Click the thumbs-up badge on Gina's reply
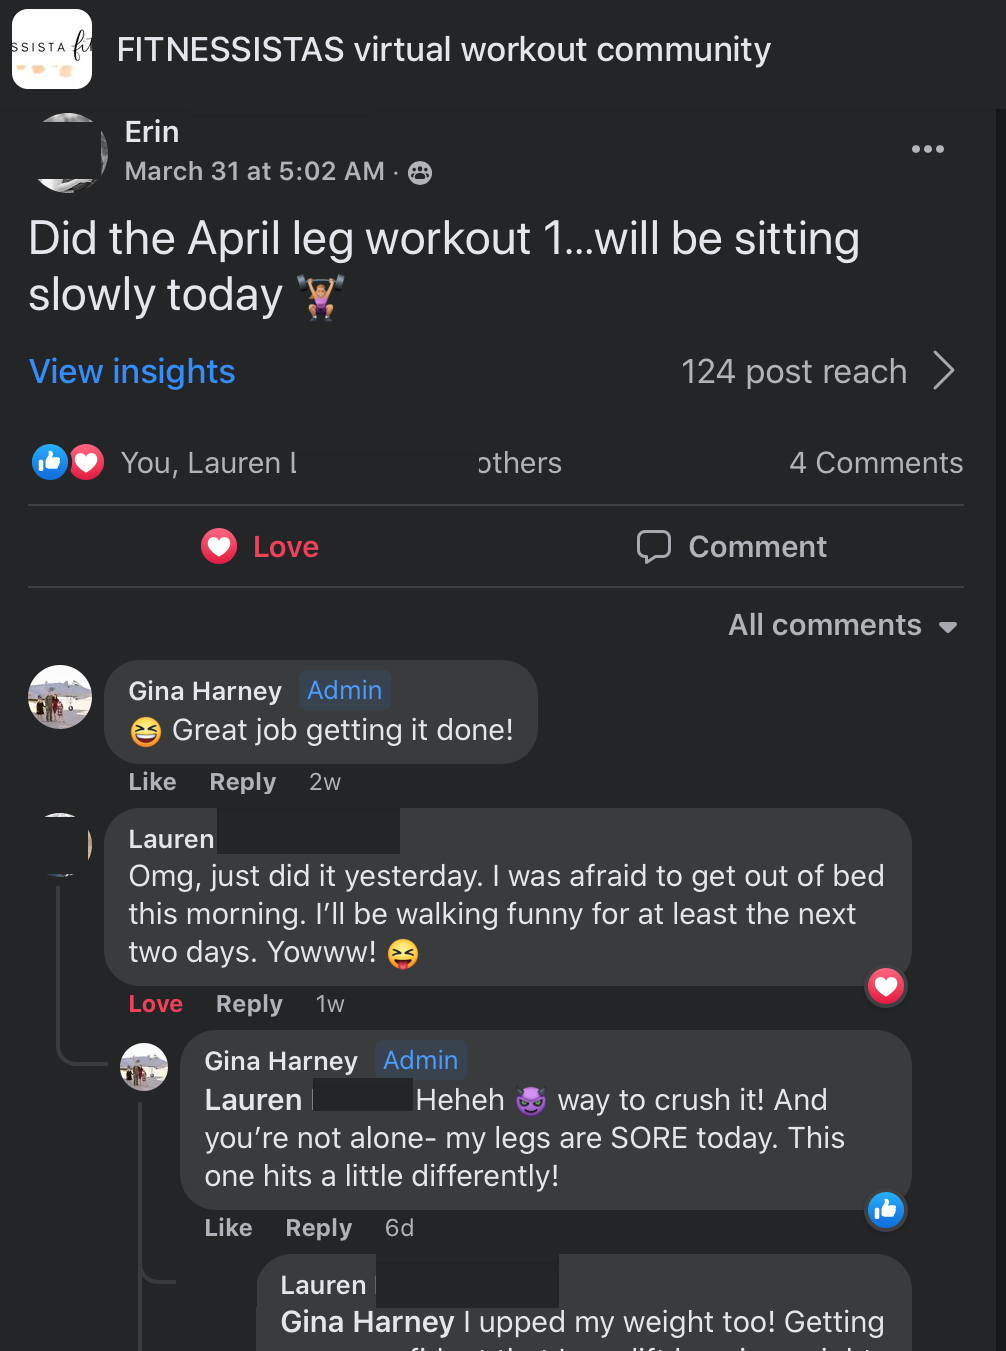 886,1210
